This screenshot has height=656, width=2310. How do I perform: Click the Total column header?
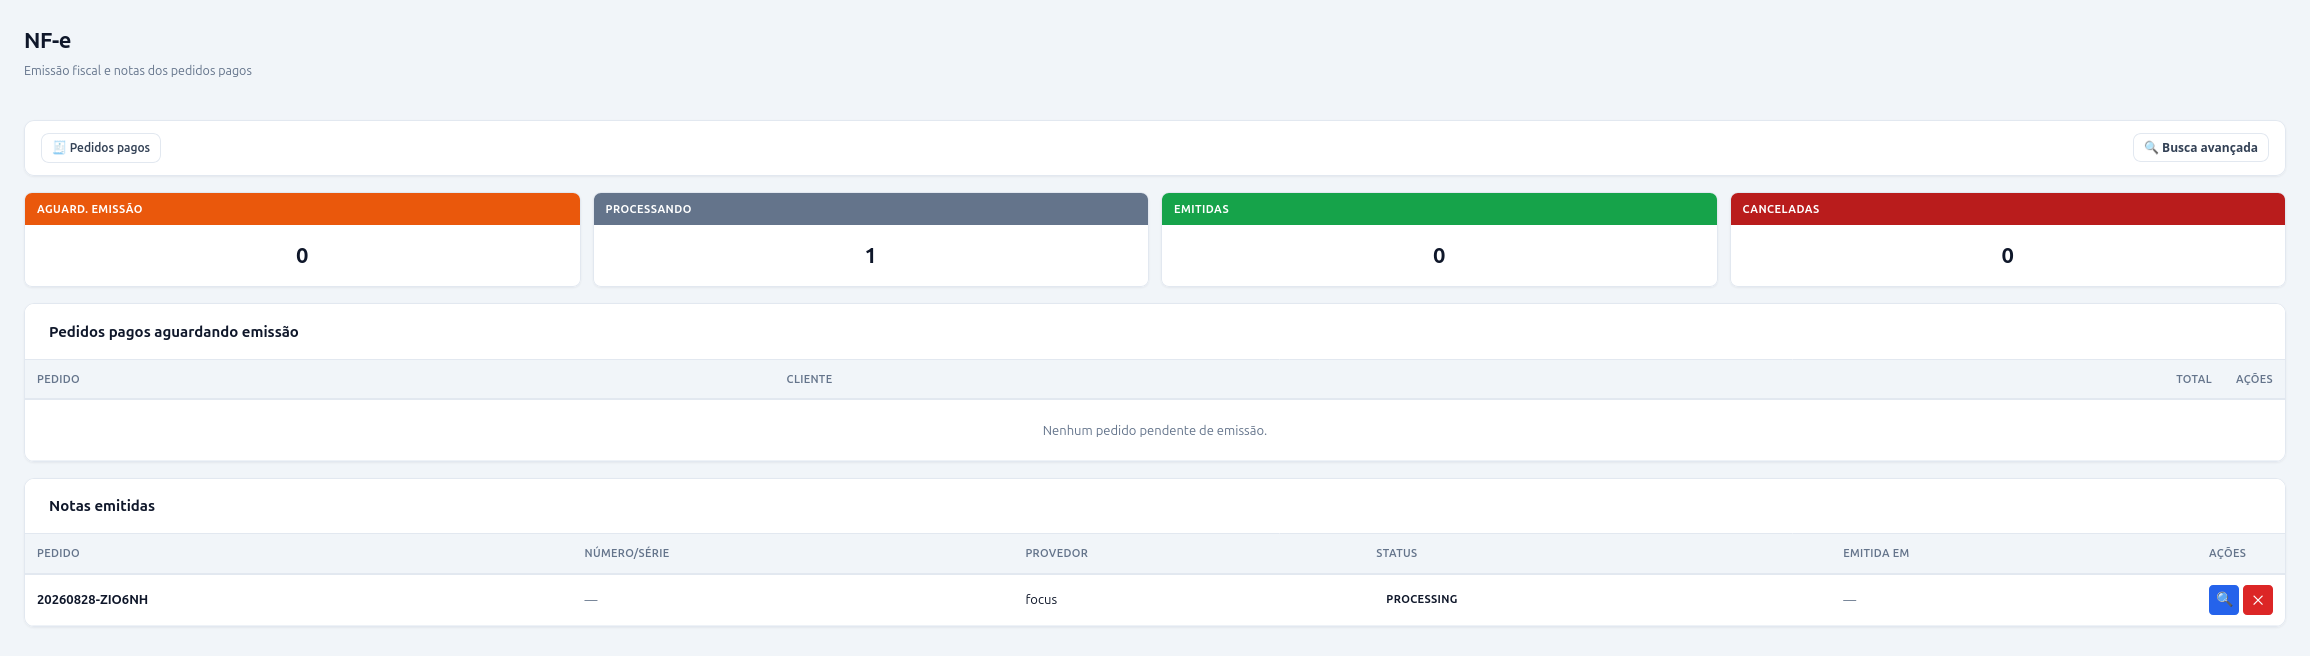[2194, 379]
